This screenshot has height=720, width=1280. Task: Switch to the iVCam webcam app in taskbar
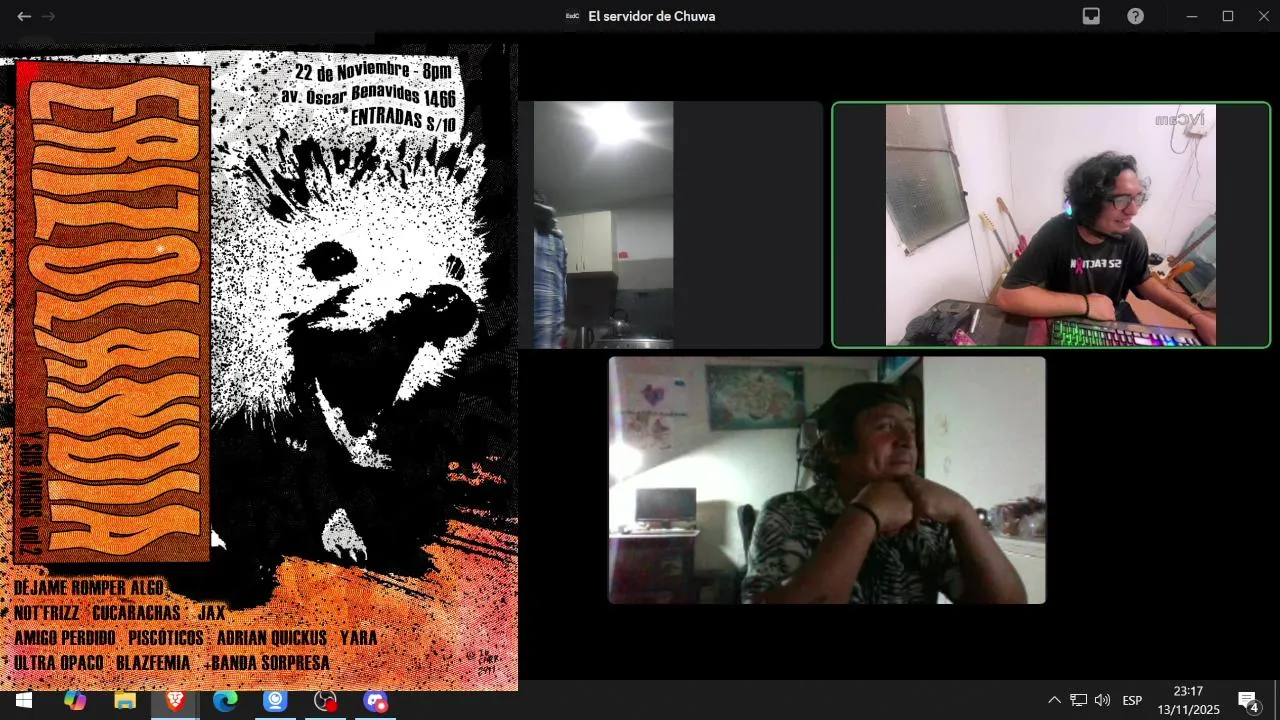(275, 701)
